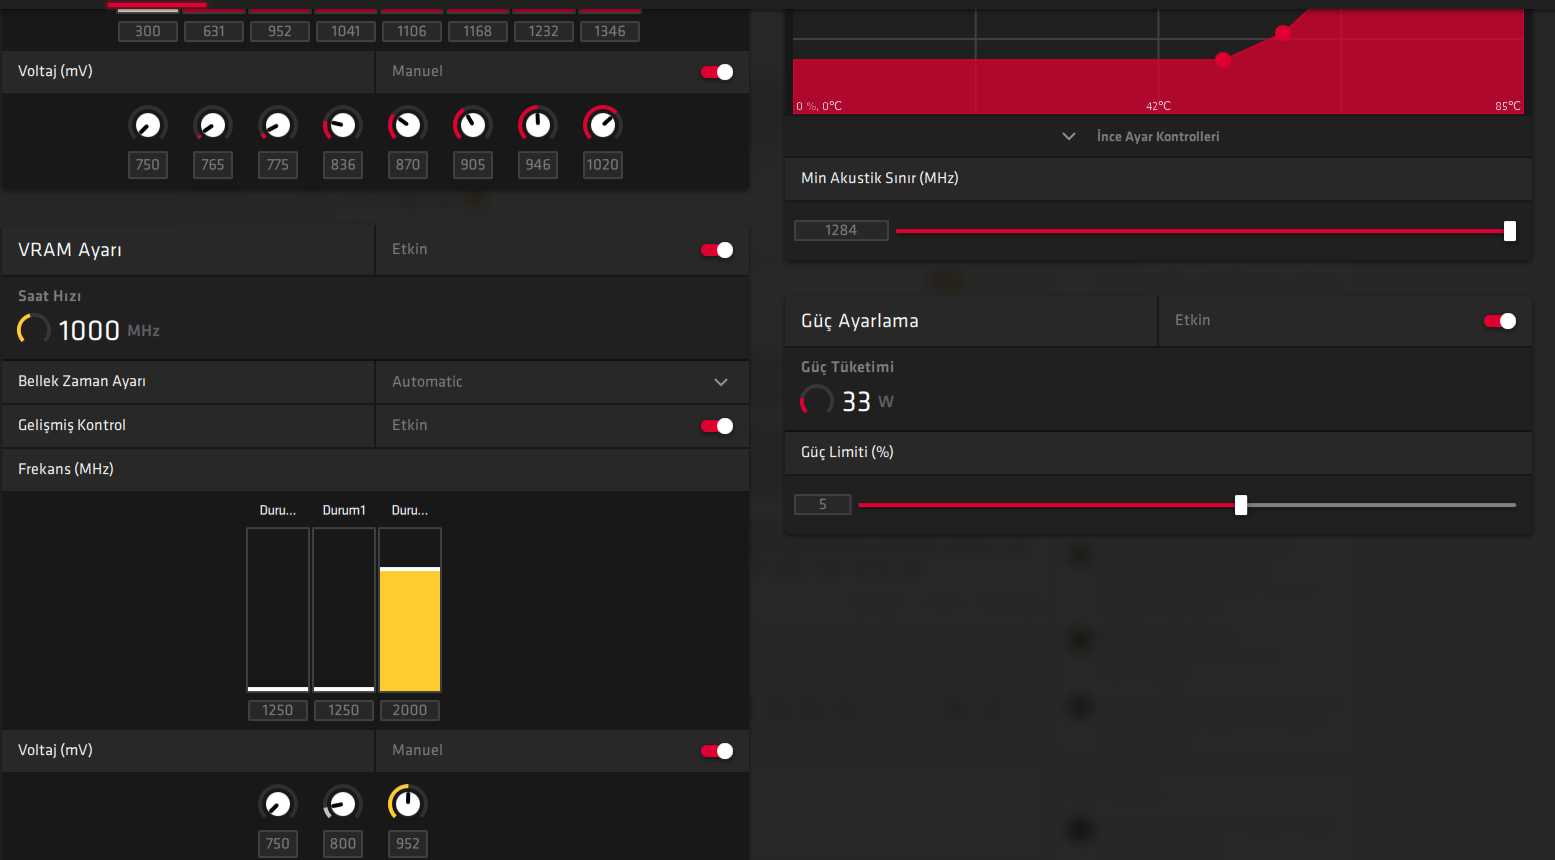Click the "Güç Limiti (%)" label
The height and width of the screenshot is (860, 1555).
[848, 452]
